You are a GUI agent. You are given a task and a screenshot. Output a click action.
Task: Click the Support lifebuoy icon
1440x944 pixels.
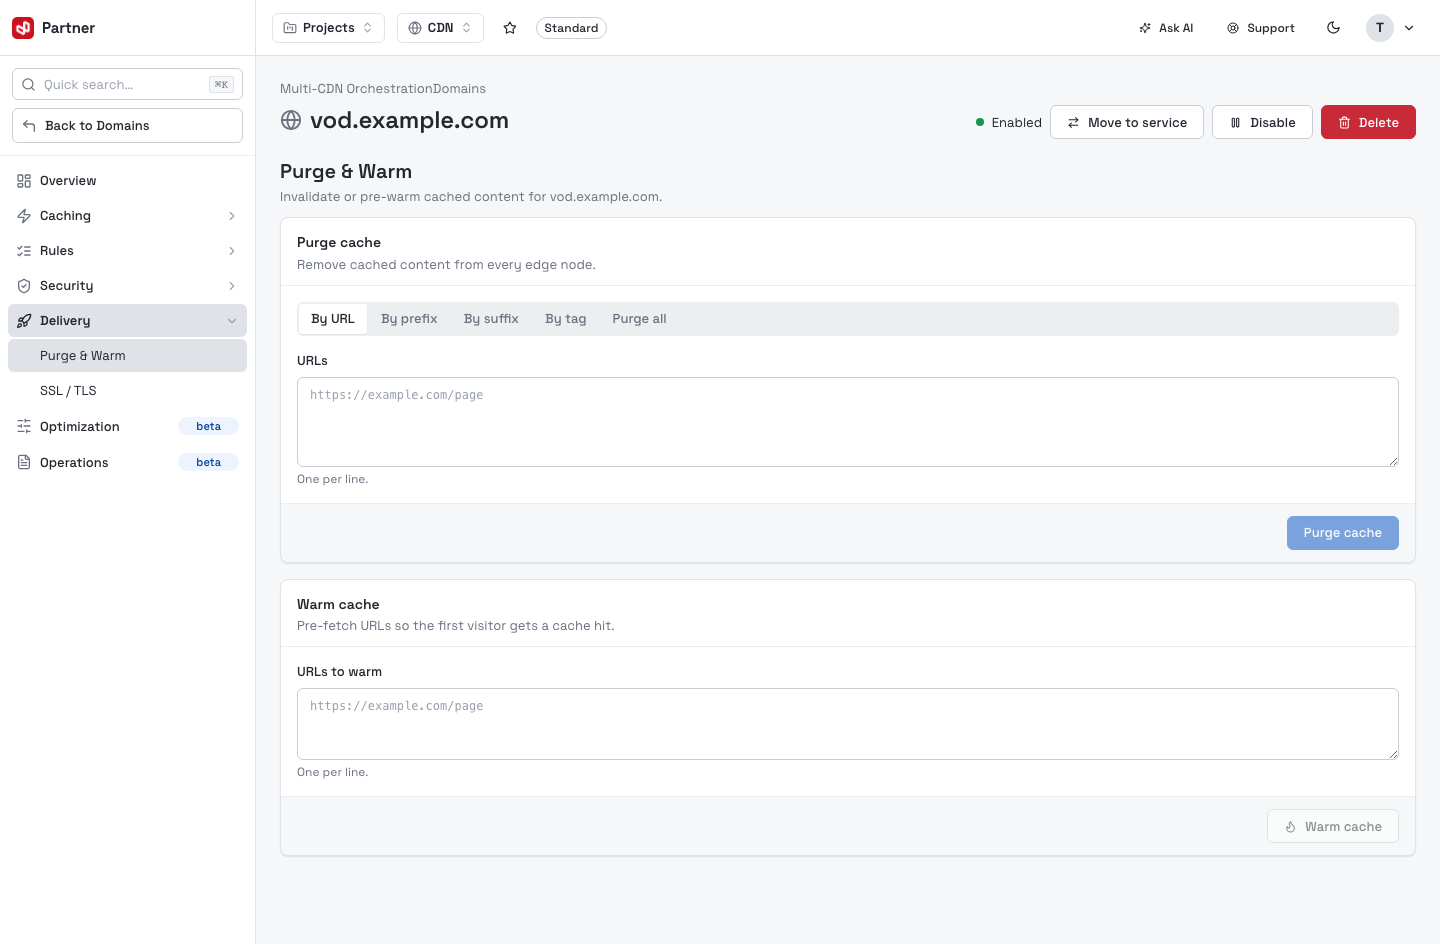pos(1233,28)
